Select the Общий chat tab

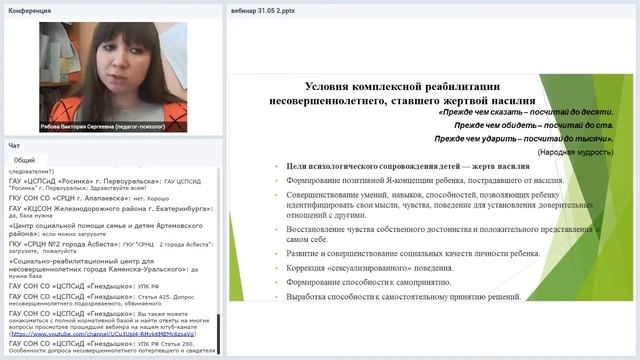click(x=24, y=160)
